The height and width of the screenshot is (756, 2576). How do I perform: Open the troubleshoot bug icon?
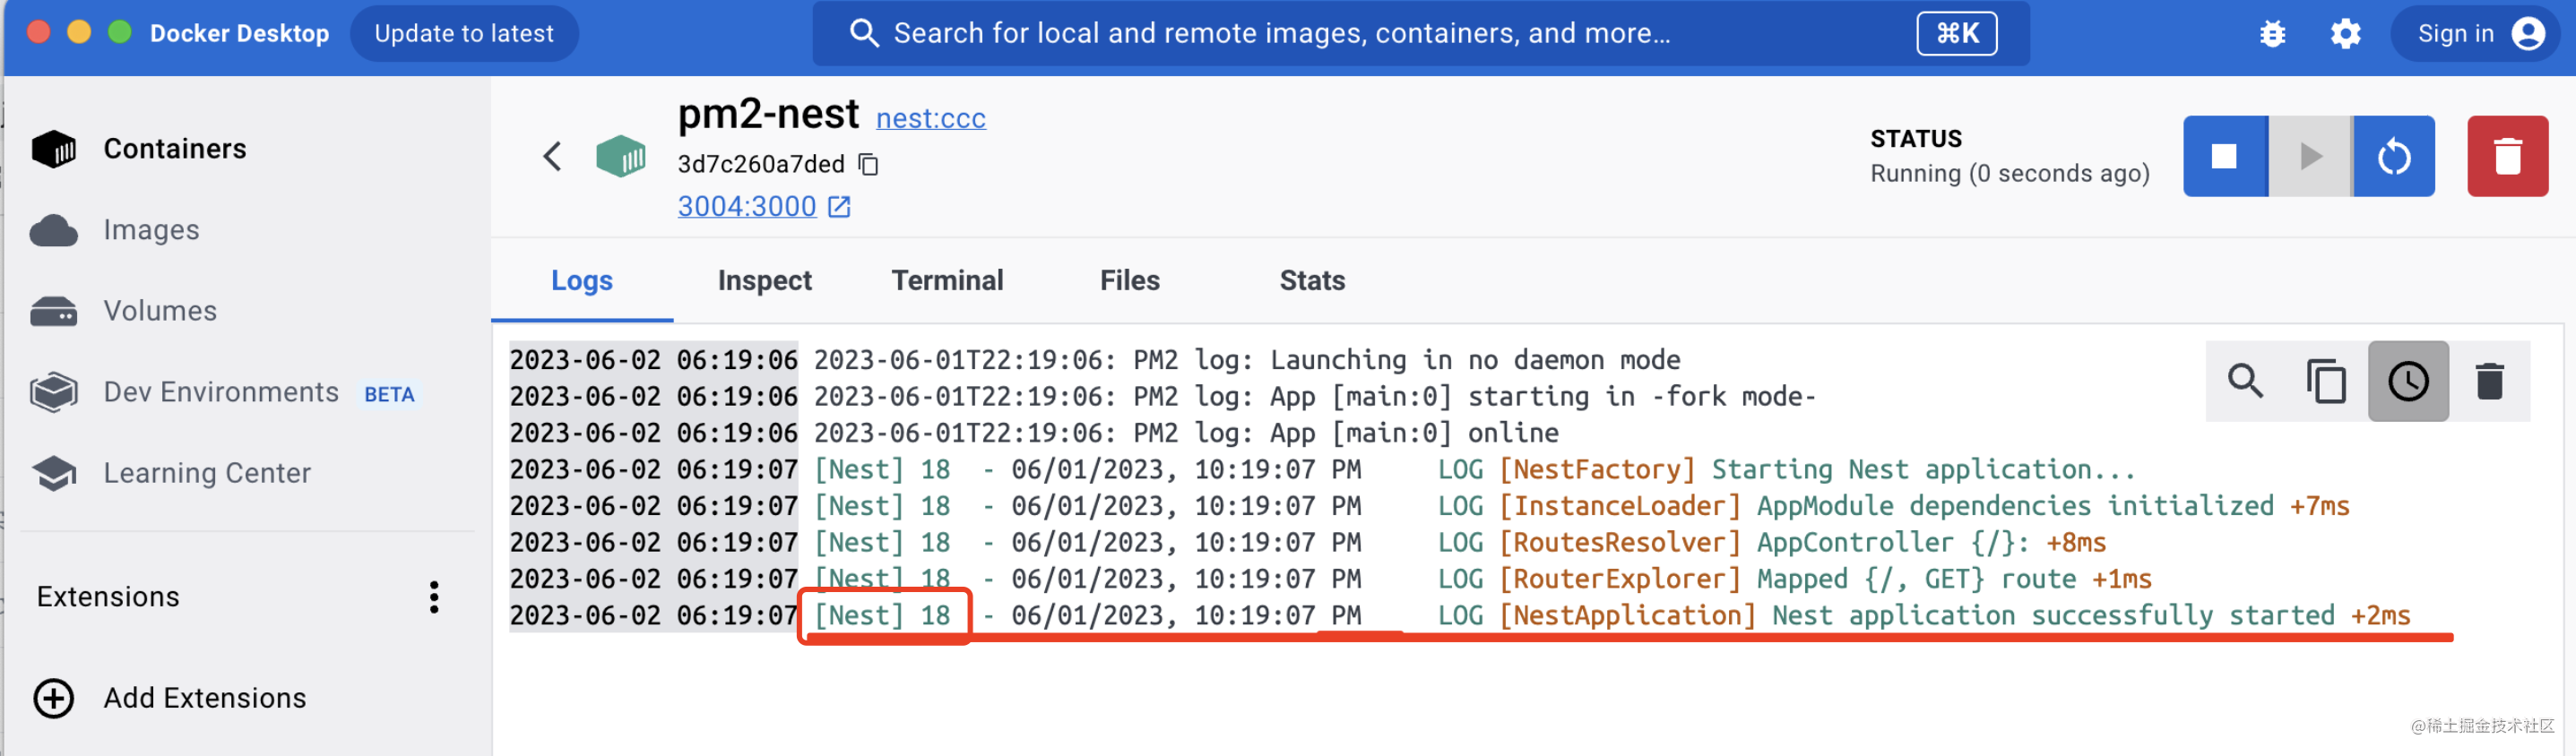[2272, 34]
